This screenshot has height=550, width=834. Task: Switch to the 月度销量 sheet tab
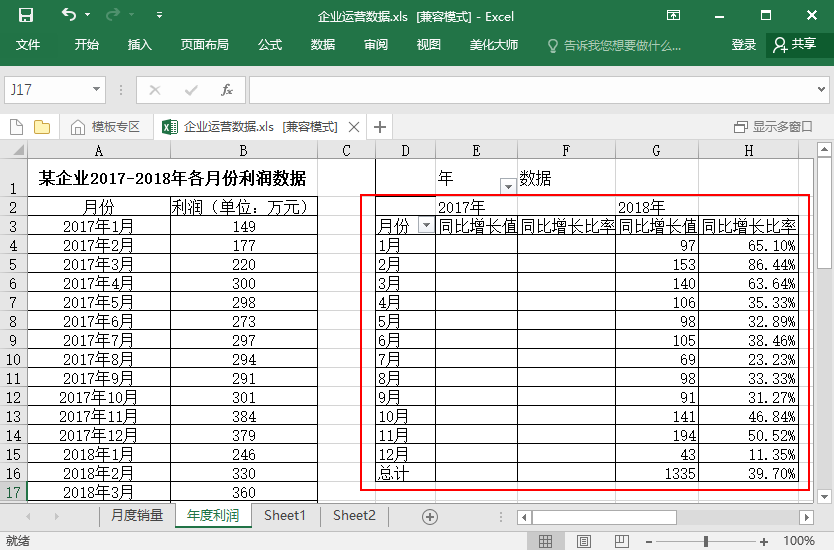pos(136,516)
